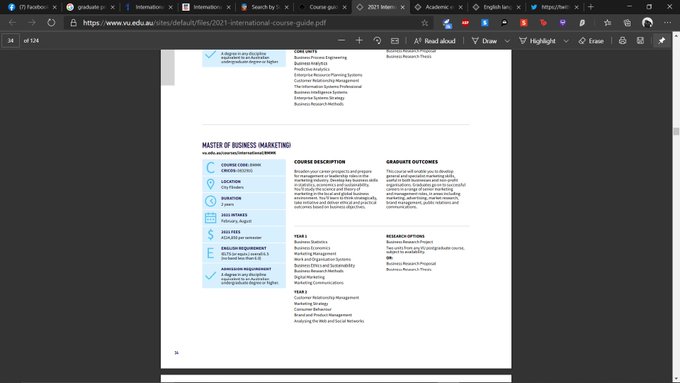The height and width of the screenshot is (383, 680).
Task: Select the Erase tool
Action: [x=591, y=41]
